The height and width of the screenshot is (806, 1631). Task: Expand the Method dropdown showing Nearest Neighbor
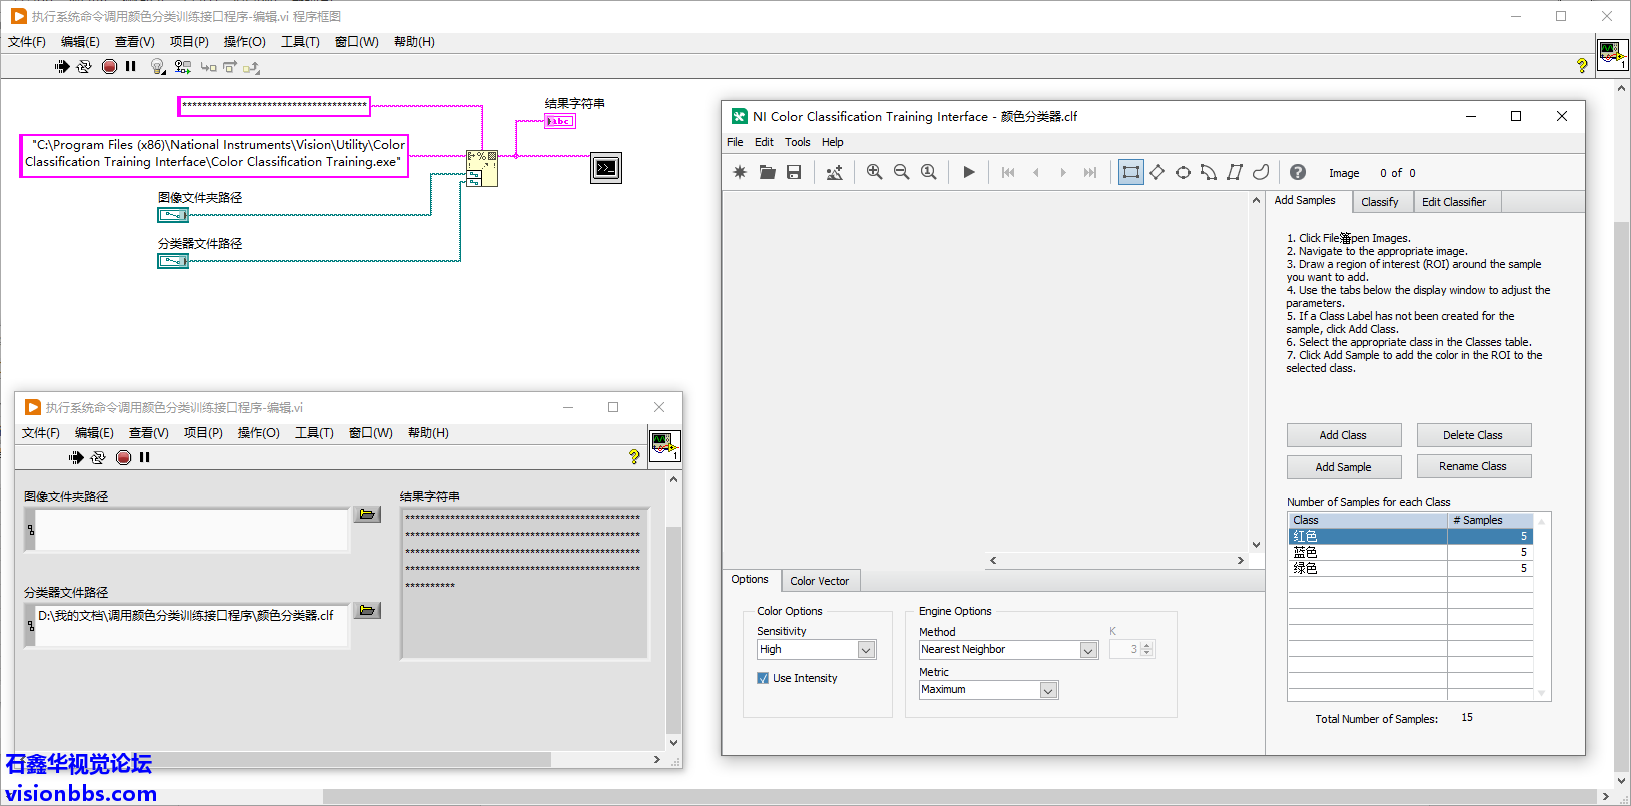click(x=1088, y=650)
